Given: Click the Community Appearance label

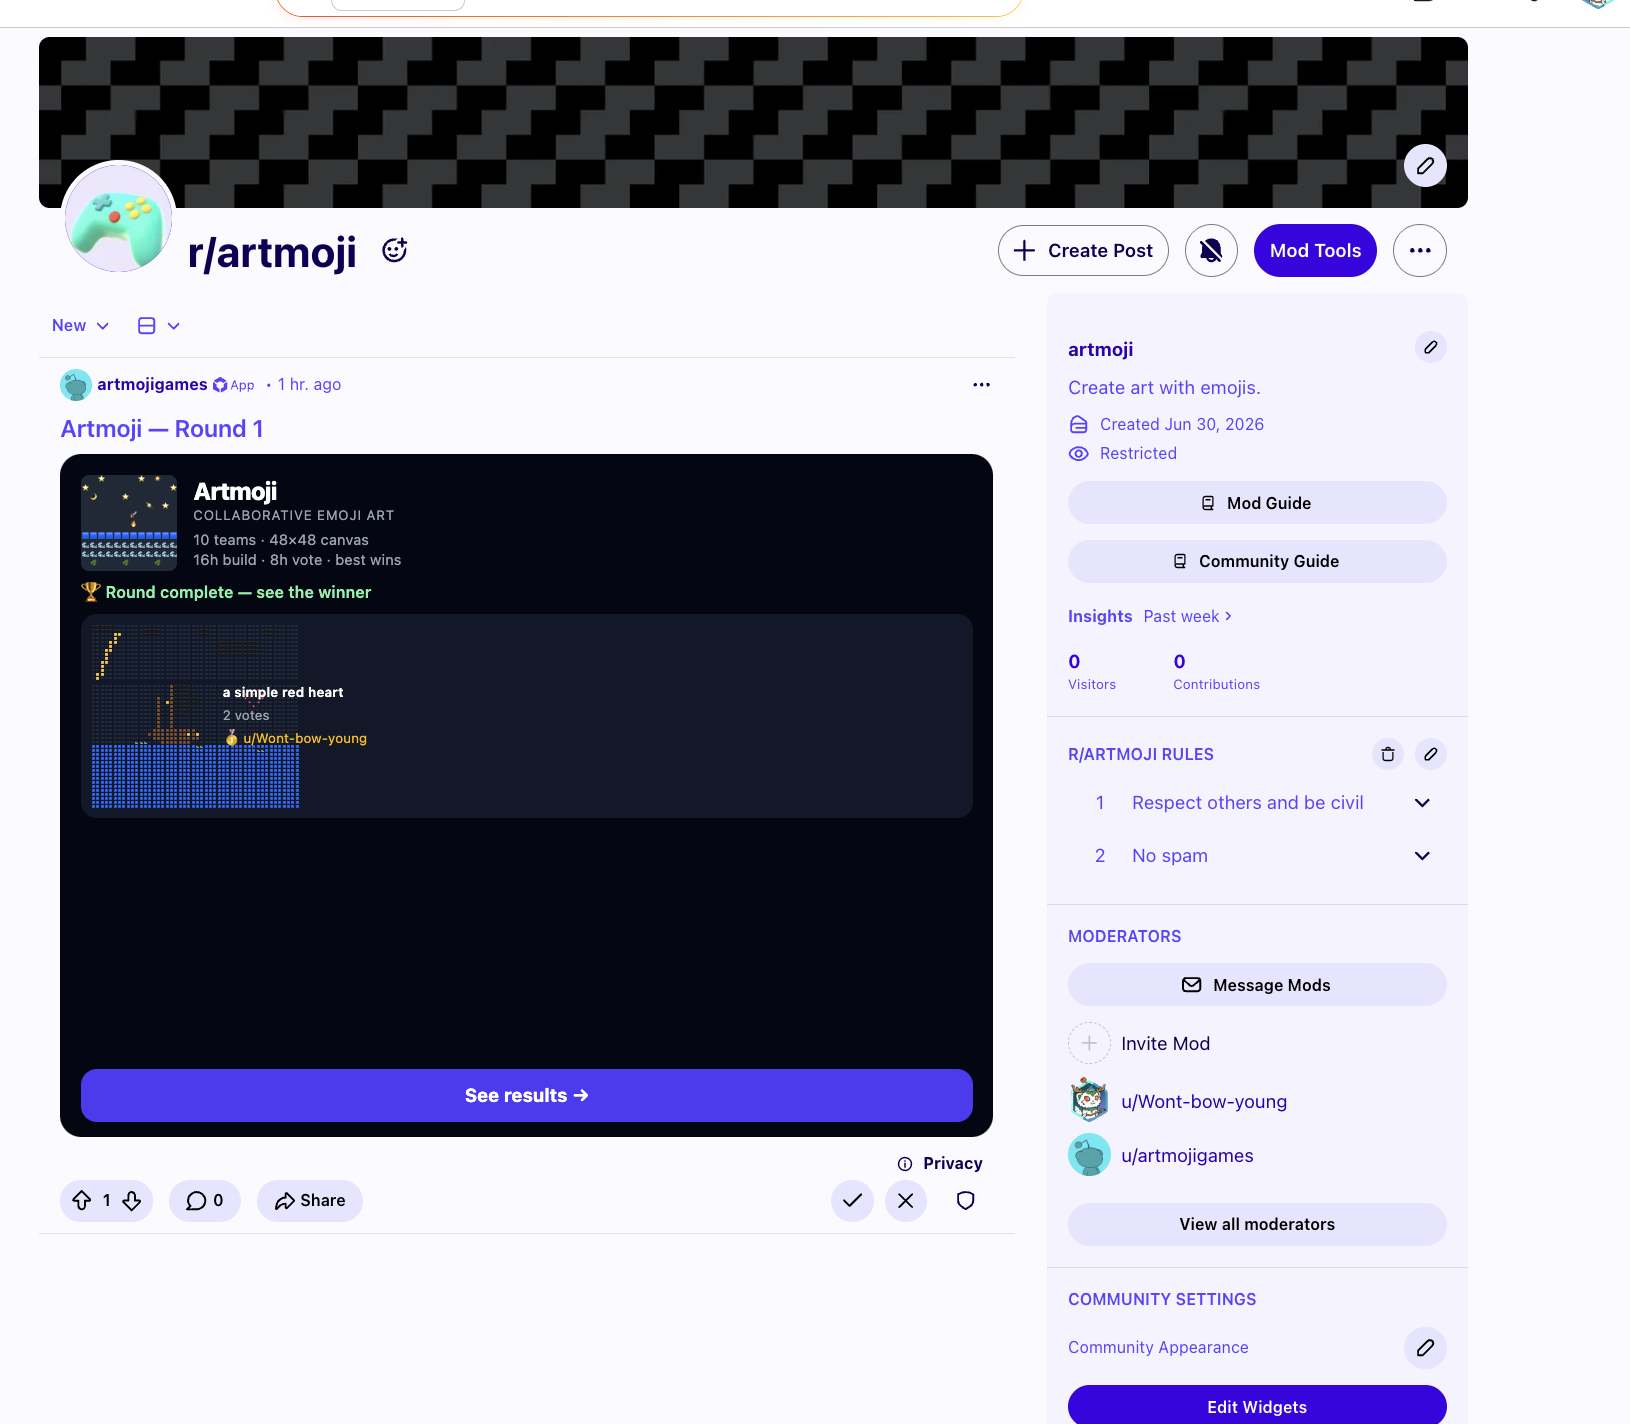Looking at the screenshot, I should pyautogui.click(x=1158, y=1348).
